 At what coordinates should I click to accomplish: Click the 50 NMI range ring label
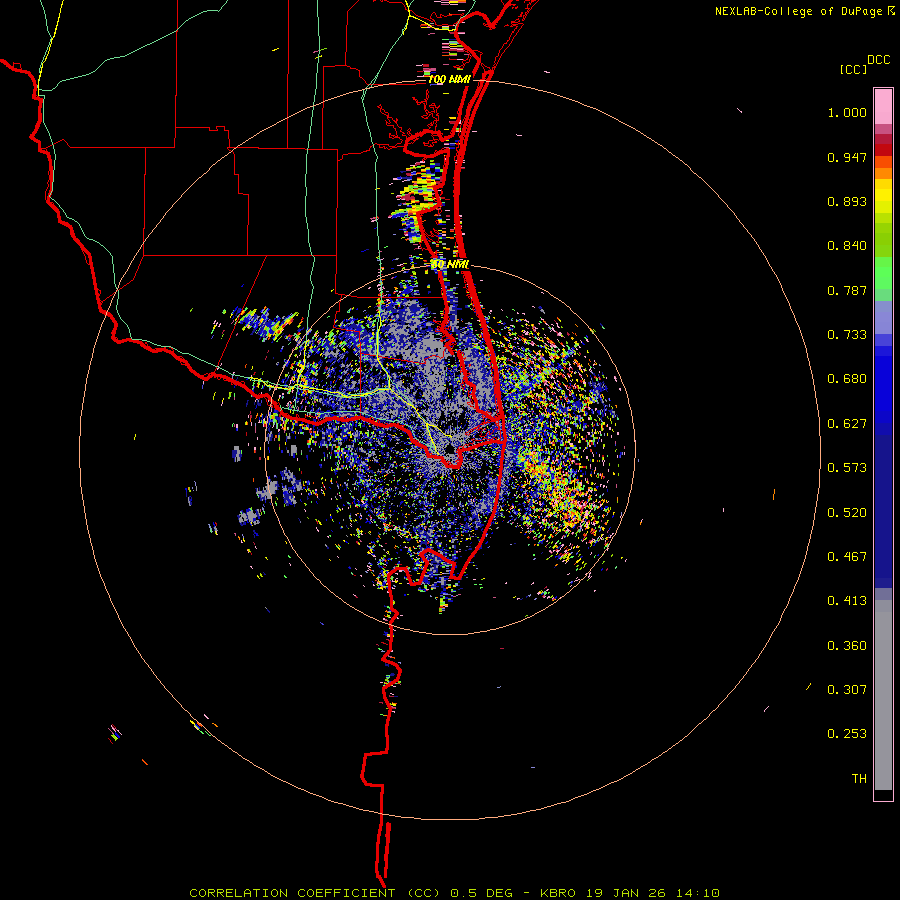click(450, 265)
